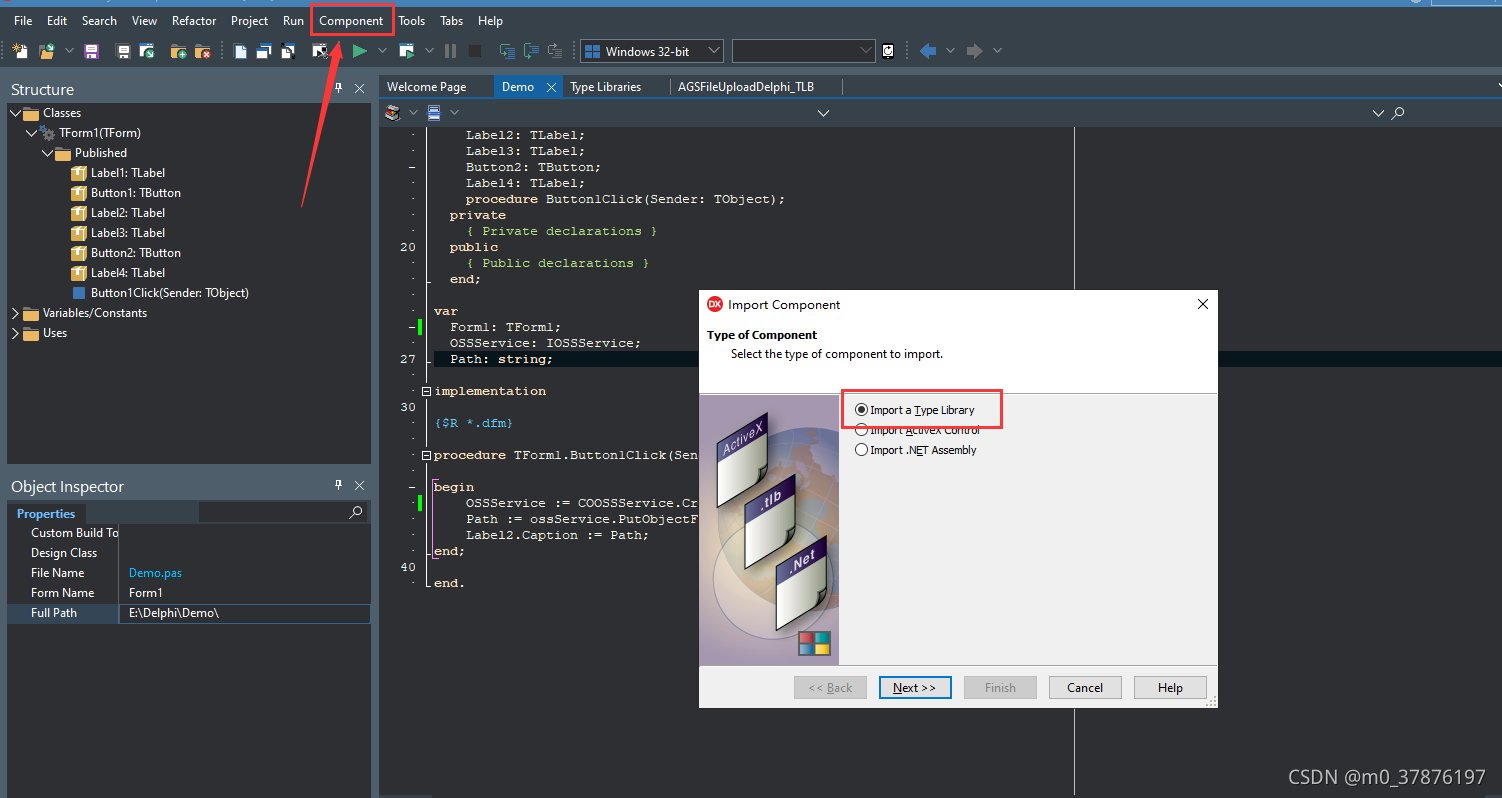
Task: Expand the Variables/Constants node
Action: (15, 313)
